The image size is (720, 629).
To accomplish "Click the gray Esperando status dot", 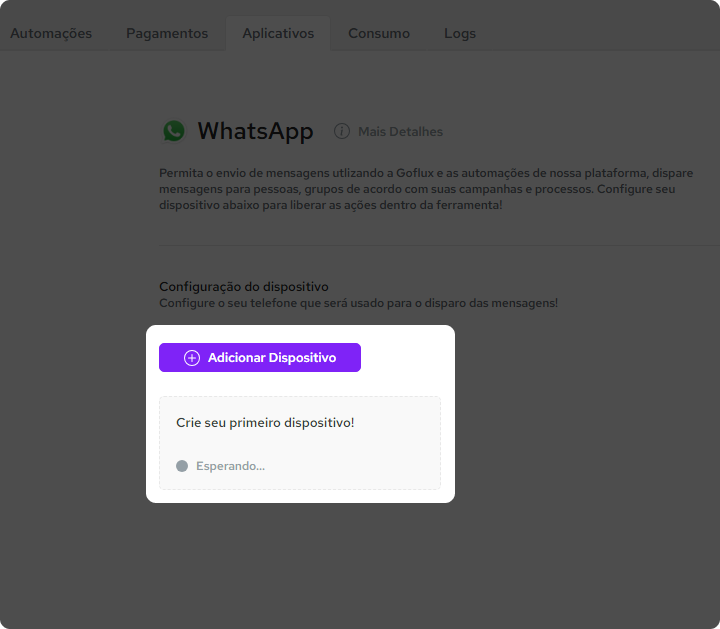I will [182, 466].
